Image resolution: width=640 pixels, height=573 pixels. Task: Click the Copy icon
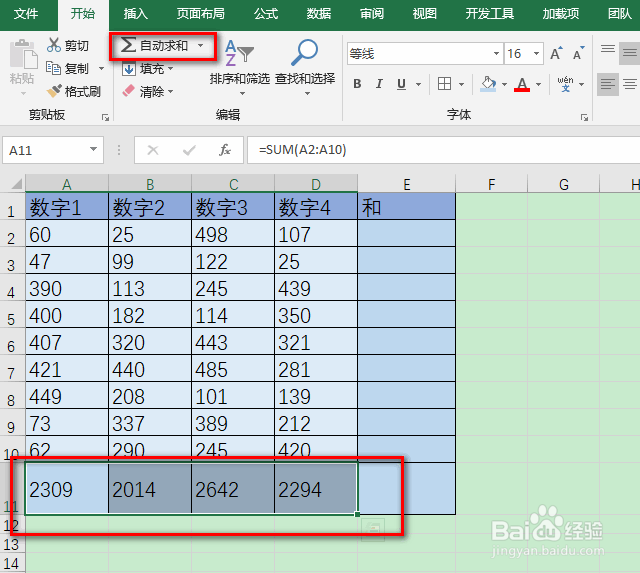point(53,68)
